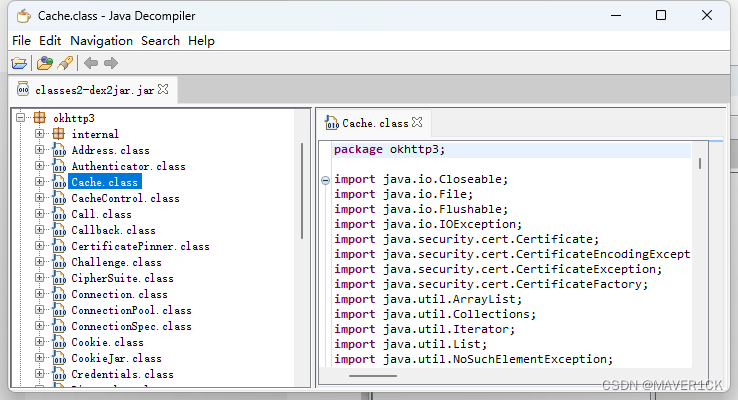Expand the internal package node
Screen dimensions: 738x400
coord(40,134)
